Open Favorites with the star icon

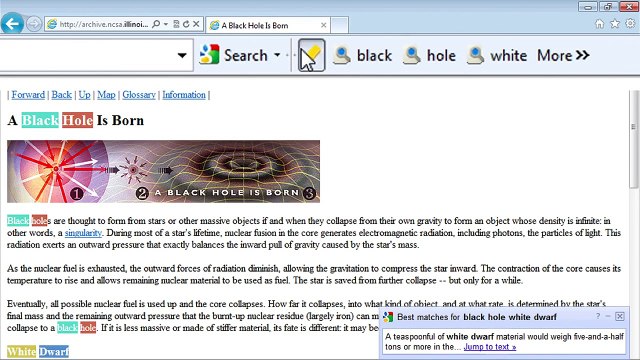615,24
